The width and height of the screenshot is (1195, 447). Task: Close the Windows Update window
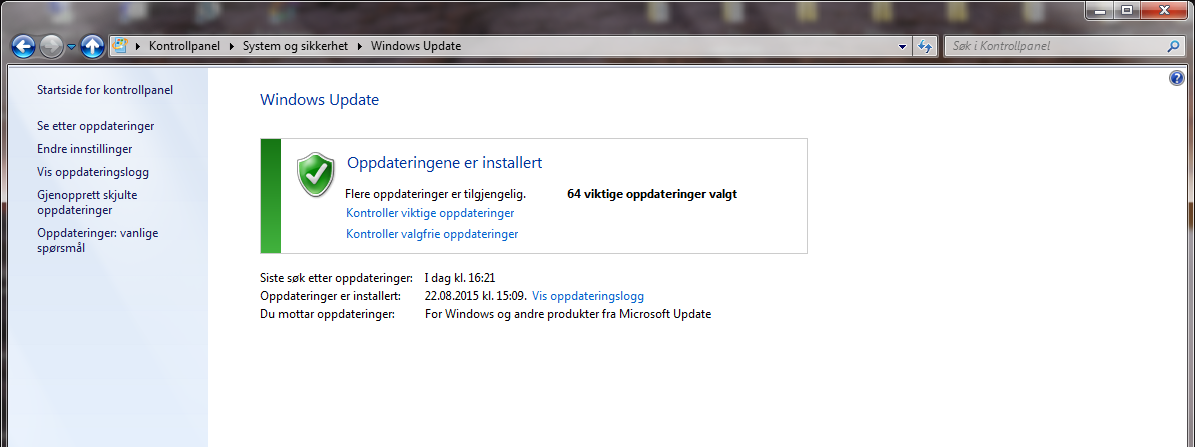[x=1164, y=10]
